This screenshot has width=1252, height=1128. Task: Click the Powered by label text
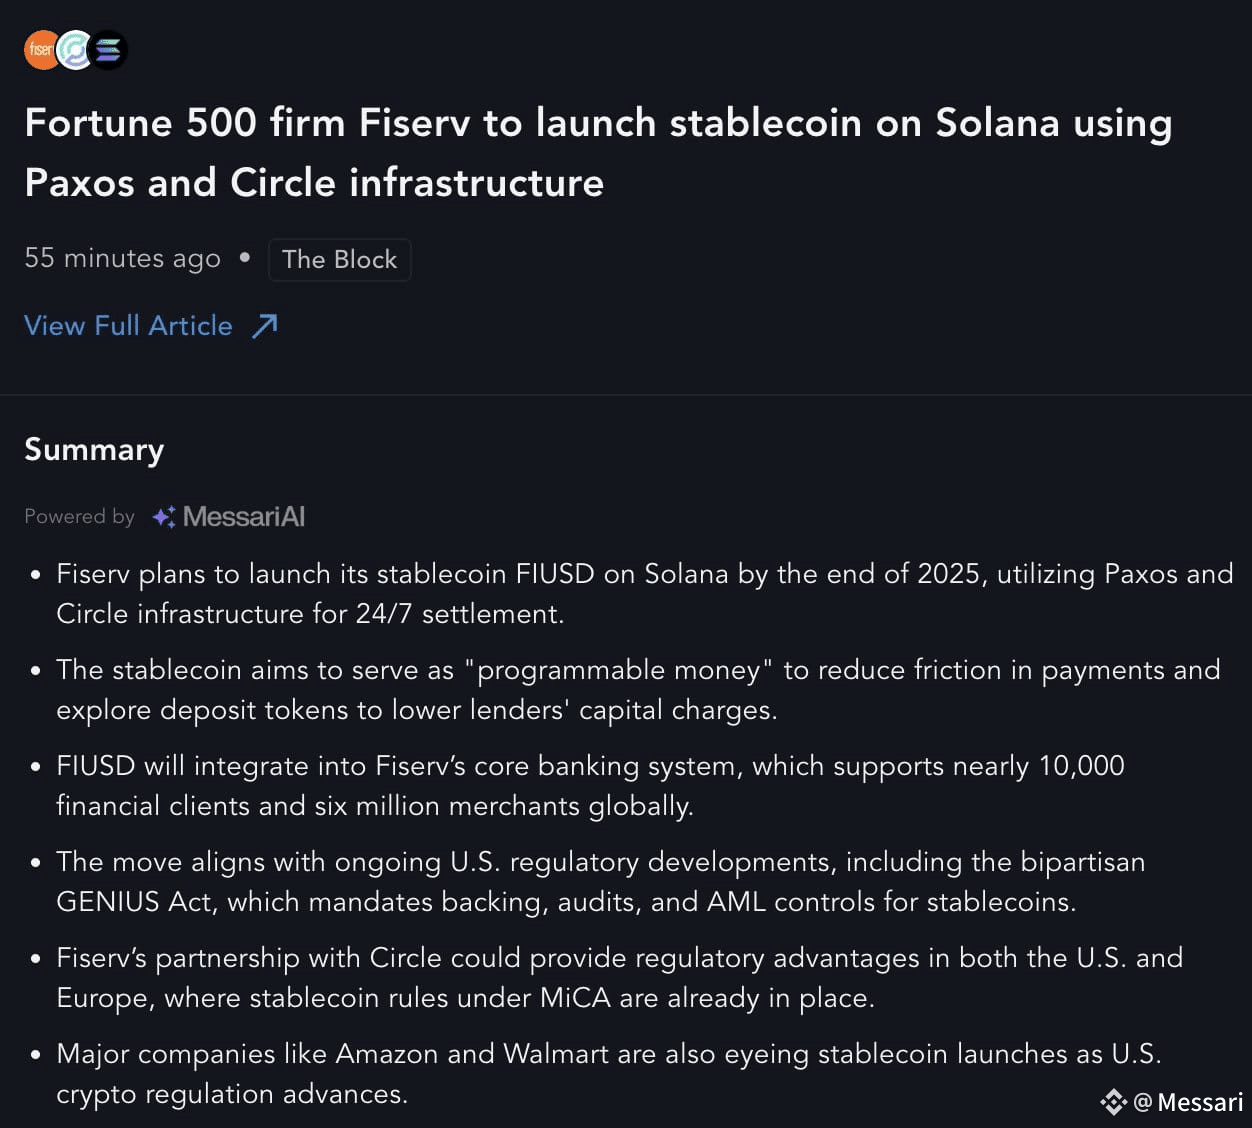click(x=79, y=517)
